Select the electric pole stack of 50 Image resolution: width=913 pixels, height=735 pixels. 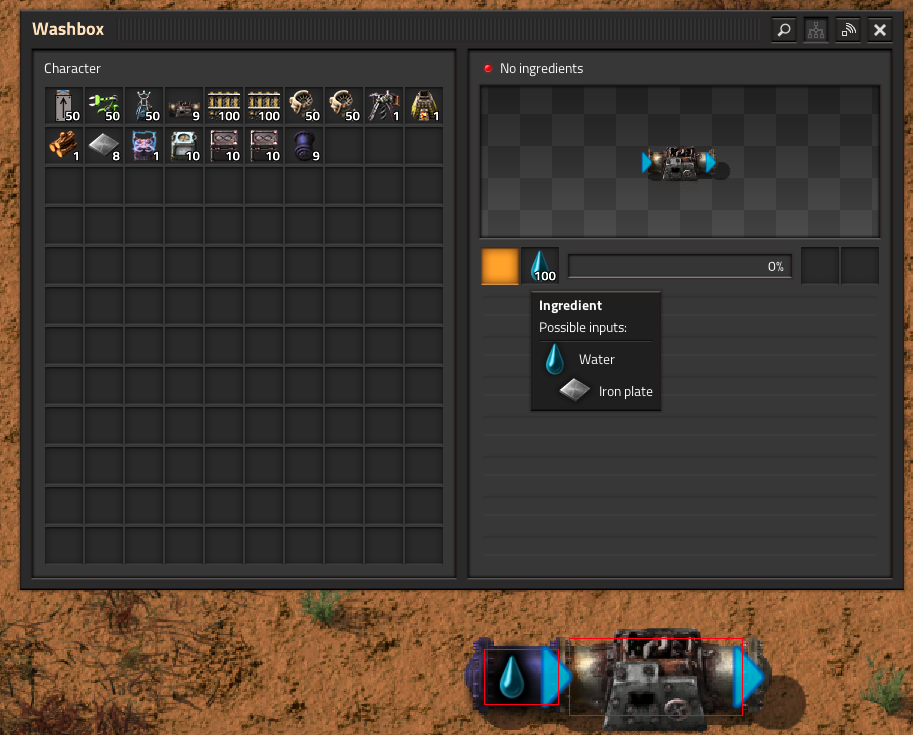(x=144, y=105)
